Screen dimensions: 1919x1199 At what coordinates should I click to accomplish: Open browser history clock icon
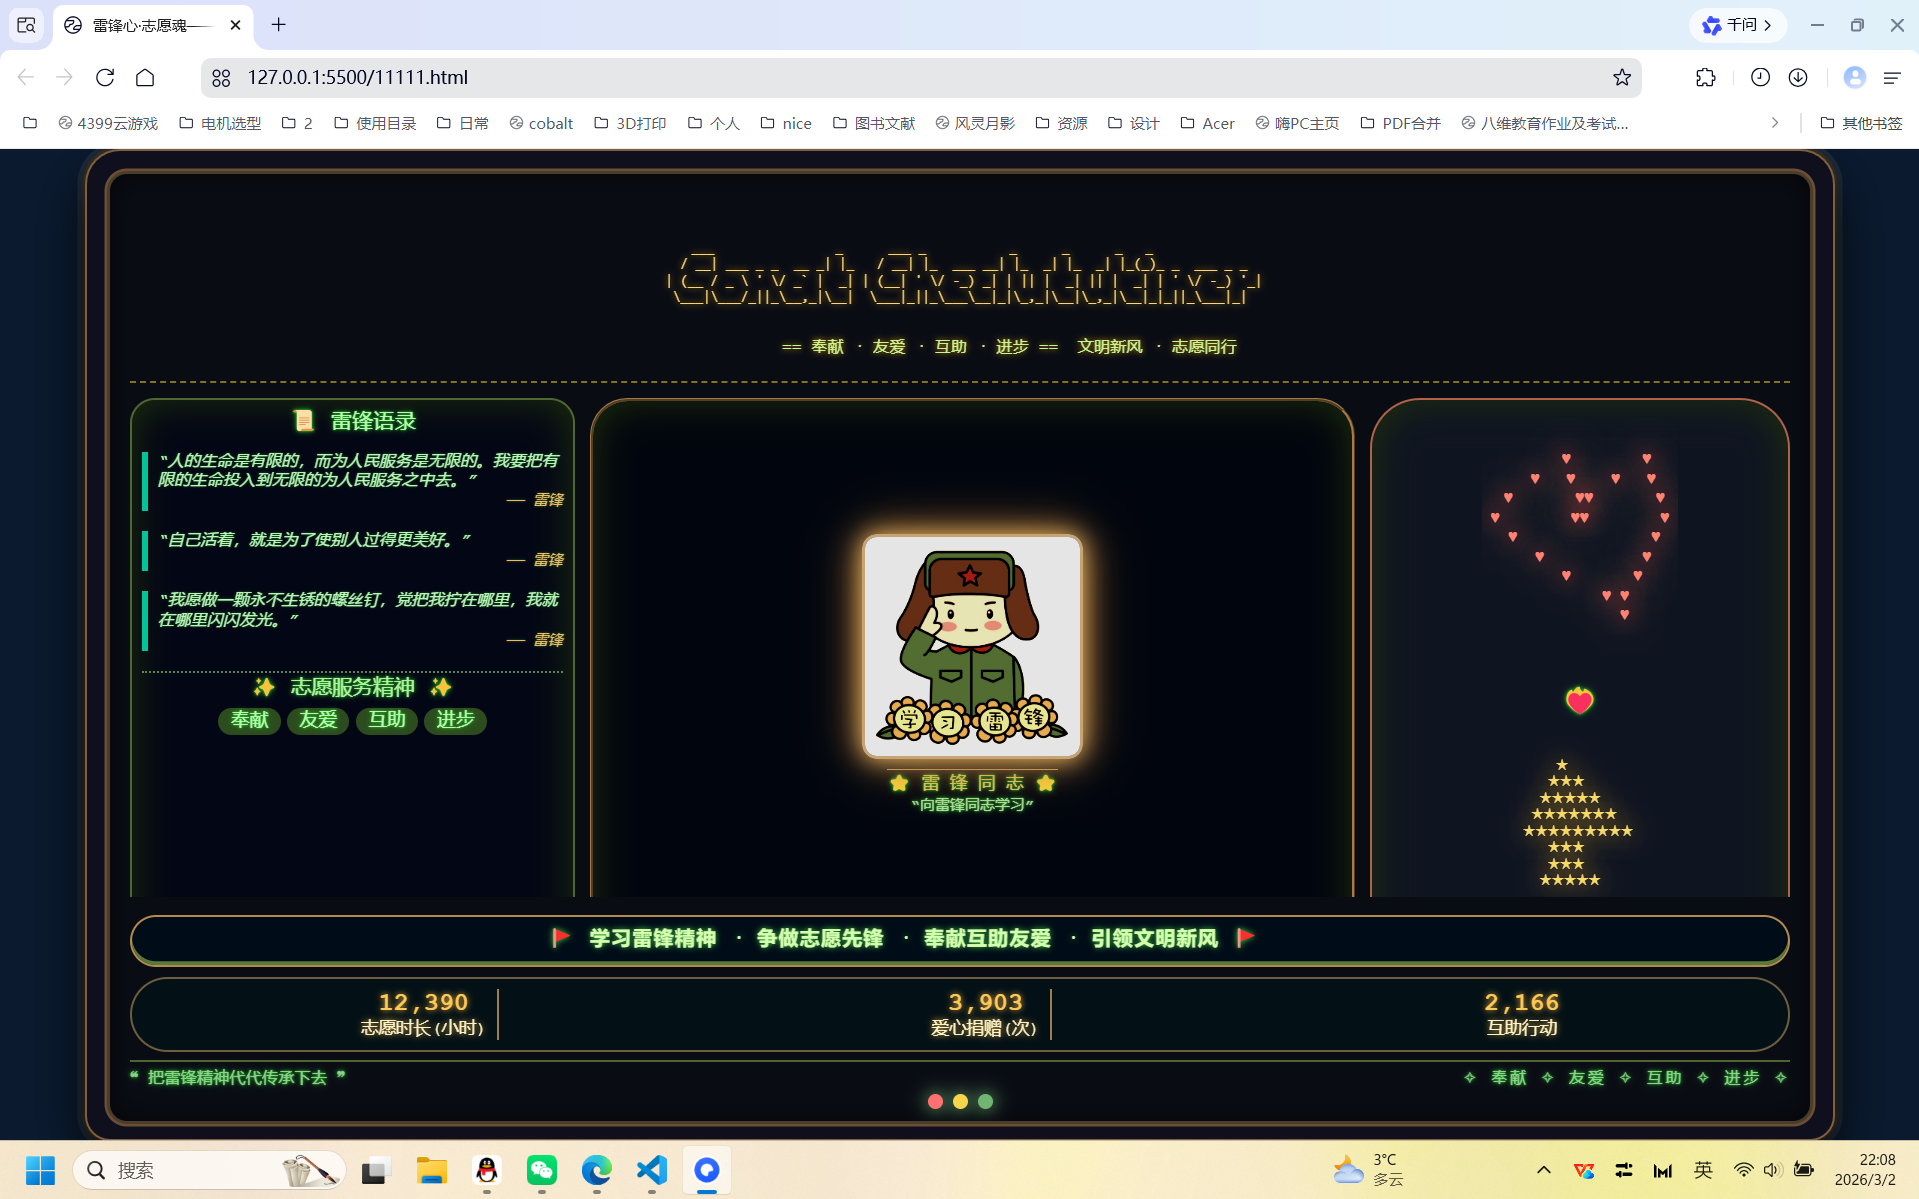pyautogui.click(x=1760, y=77)
